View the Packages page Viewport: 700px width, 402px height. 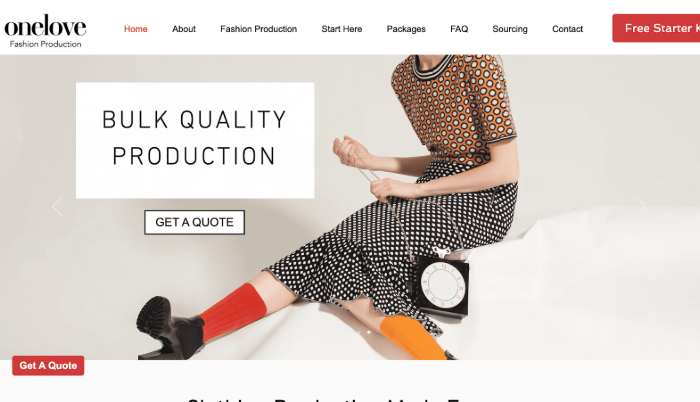pos(406,29)
